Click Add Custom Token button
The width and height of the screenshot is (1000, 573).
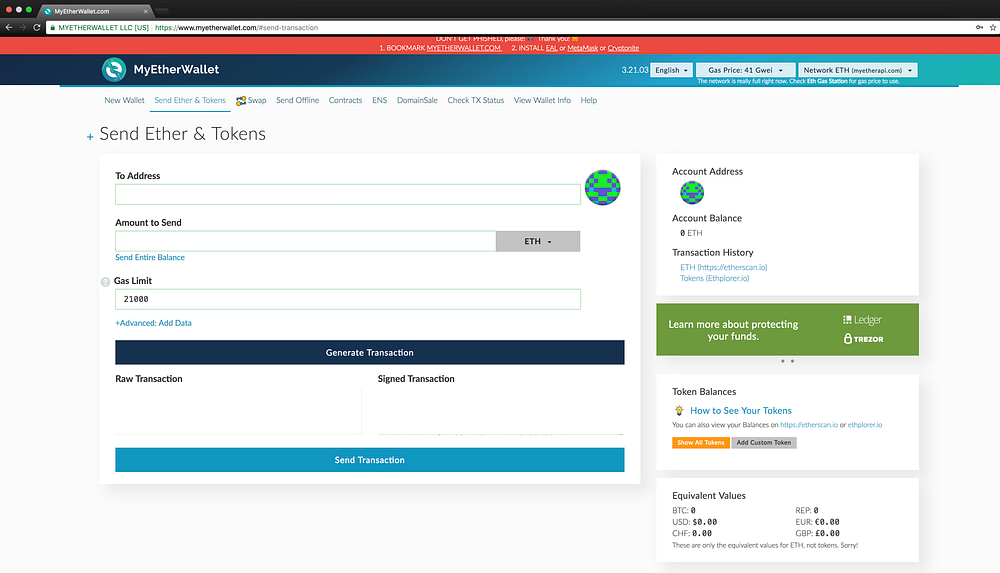click(763, 442)
